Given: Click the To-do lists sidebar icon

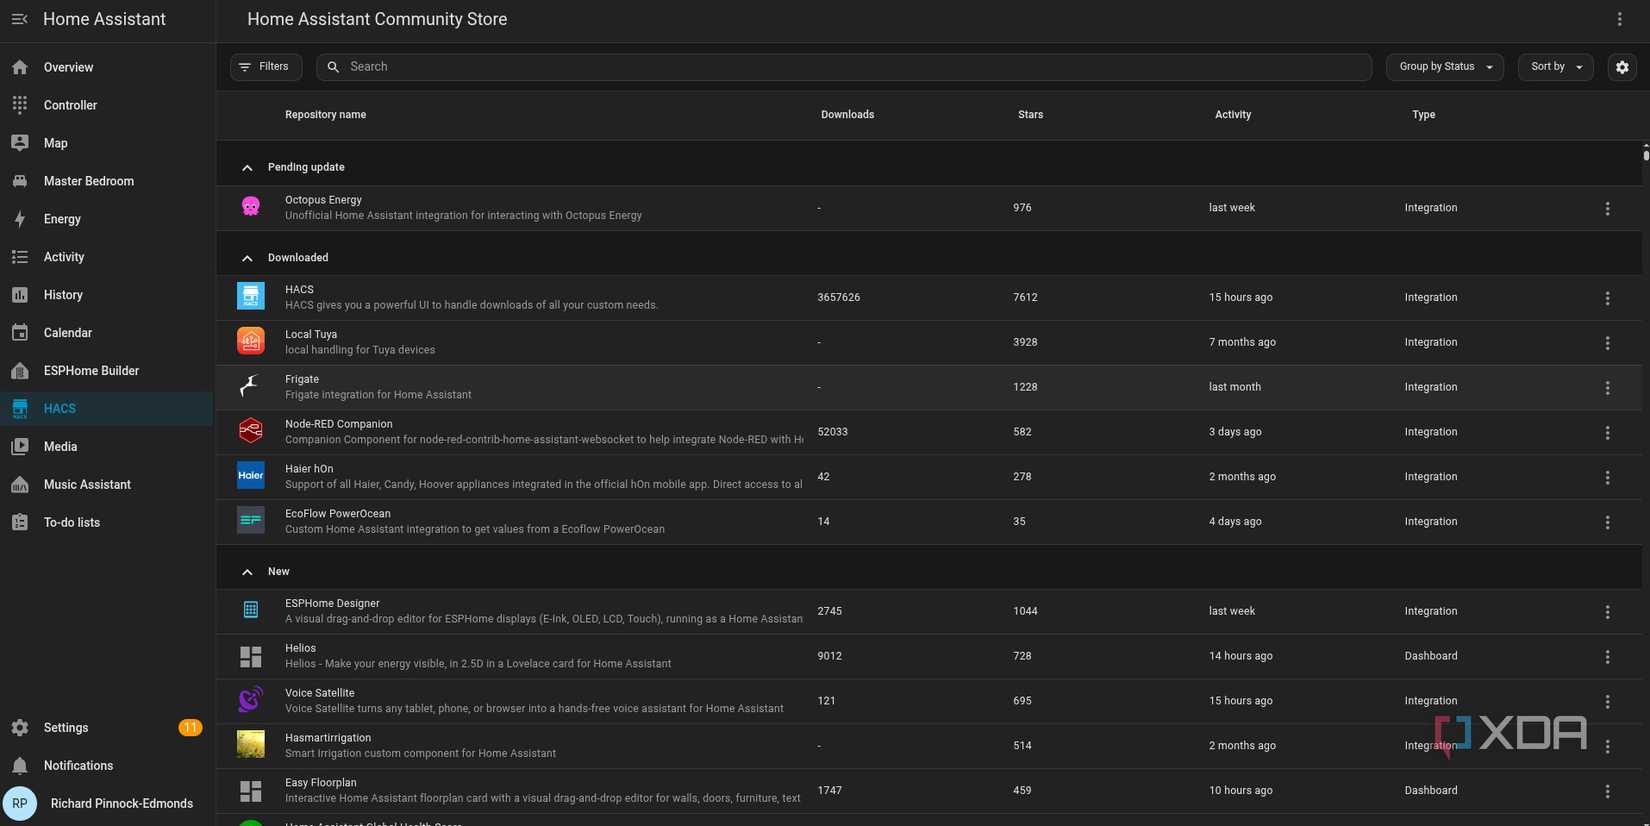Looking at the screenshot, I should (x=20, y=523).
